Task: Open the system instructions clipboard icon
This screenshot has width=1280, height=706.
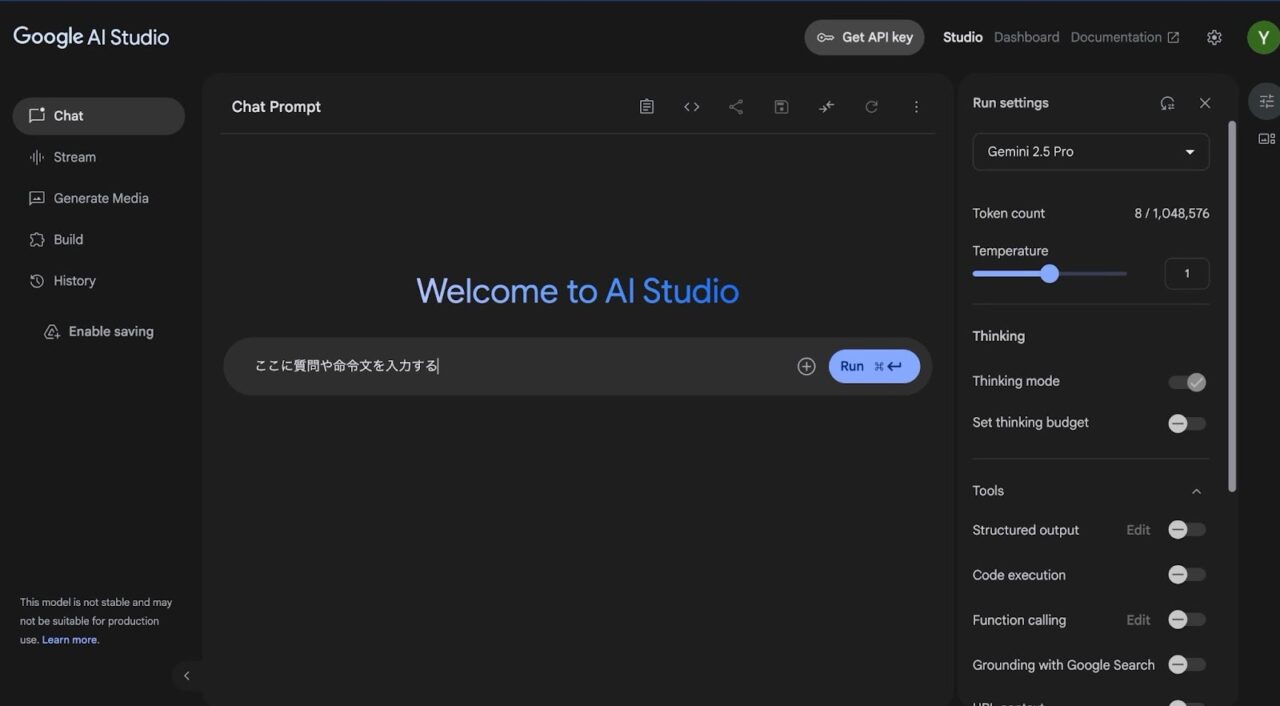Action: [647, 107]
